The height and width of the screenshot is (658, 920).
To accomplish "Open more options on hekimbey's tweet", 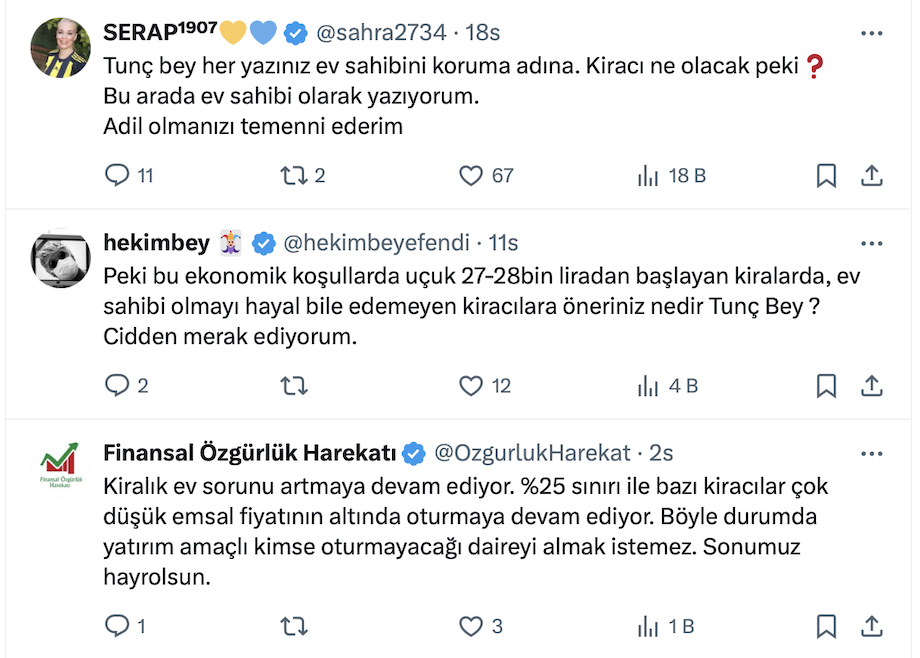I will tap(872, 243).
